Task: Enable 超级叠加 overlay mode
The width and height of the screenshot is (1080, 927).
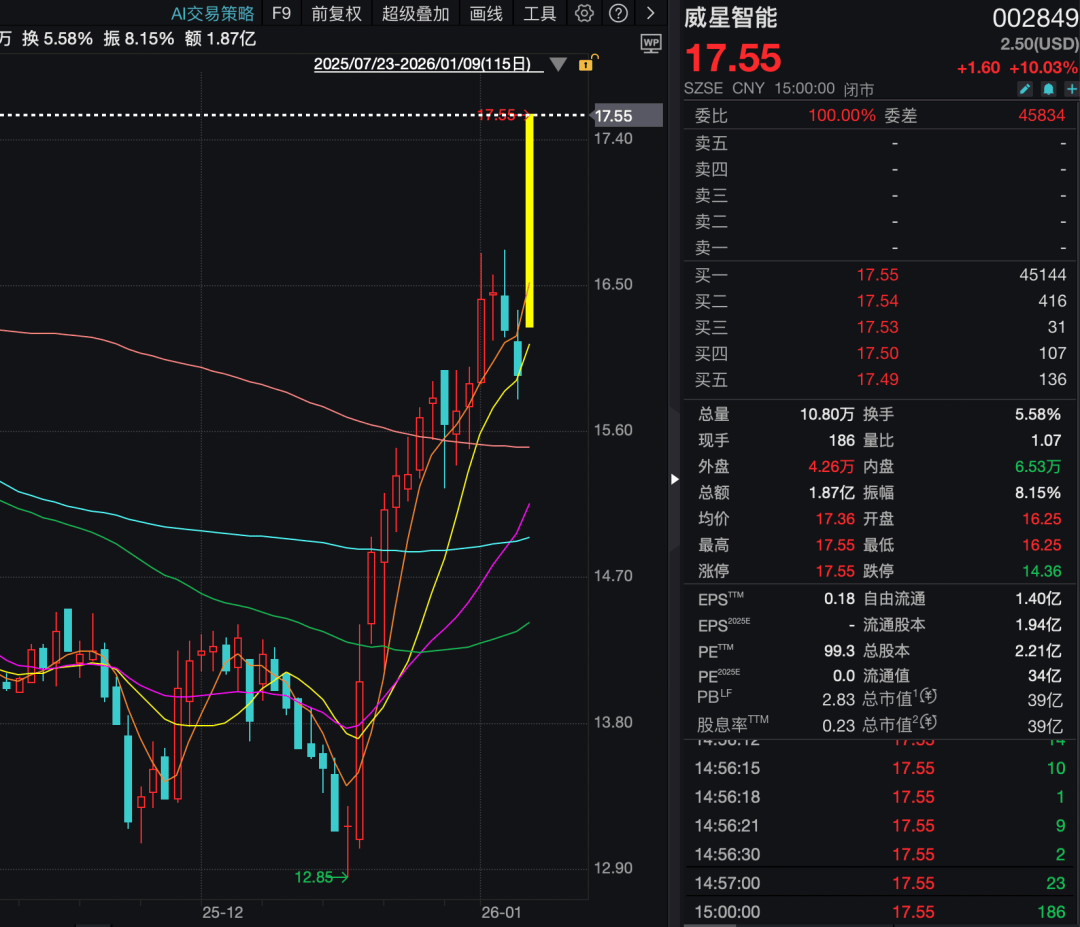Action: tap(415, 14)
